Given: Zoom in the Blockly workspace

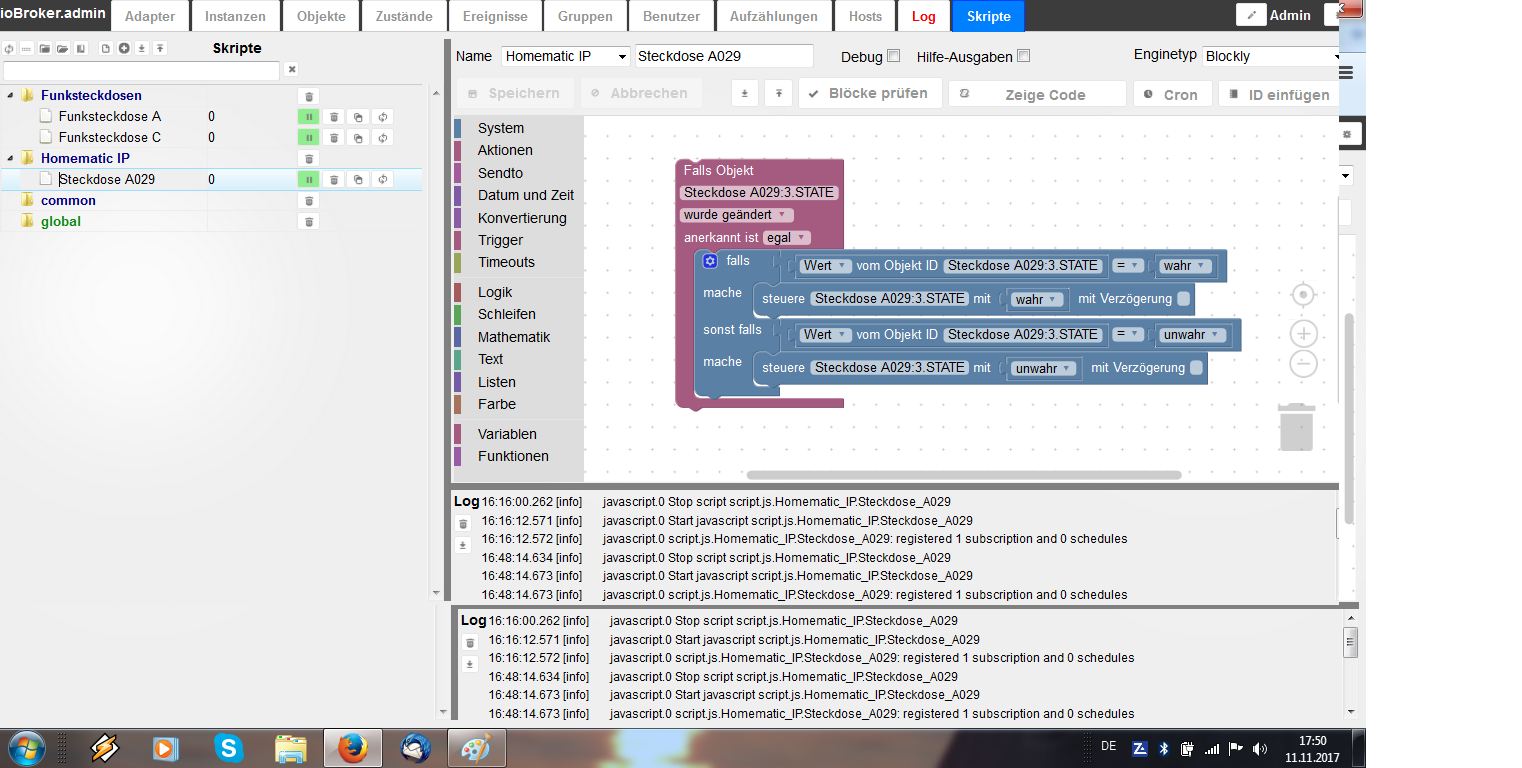Looking at the screenshot, I should click(x=1303, y=334).
